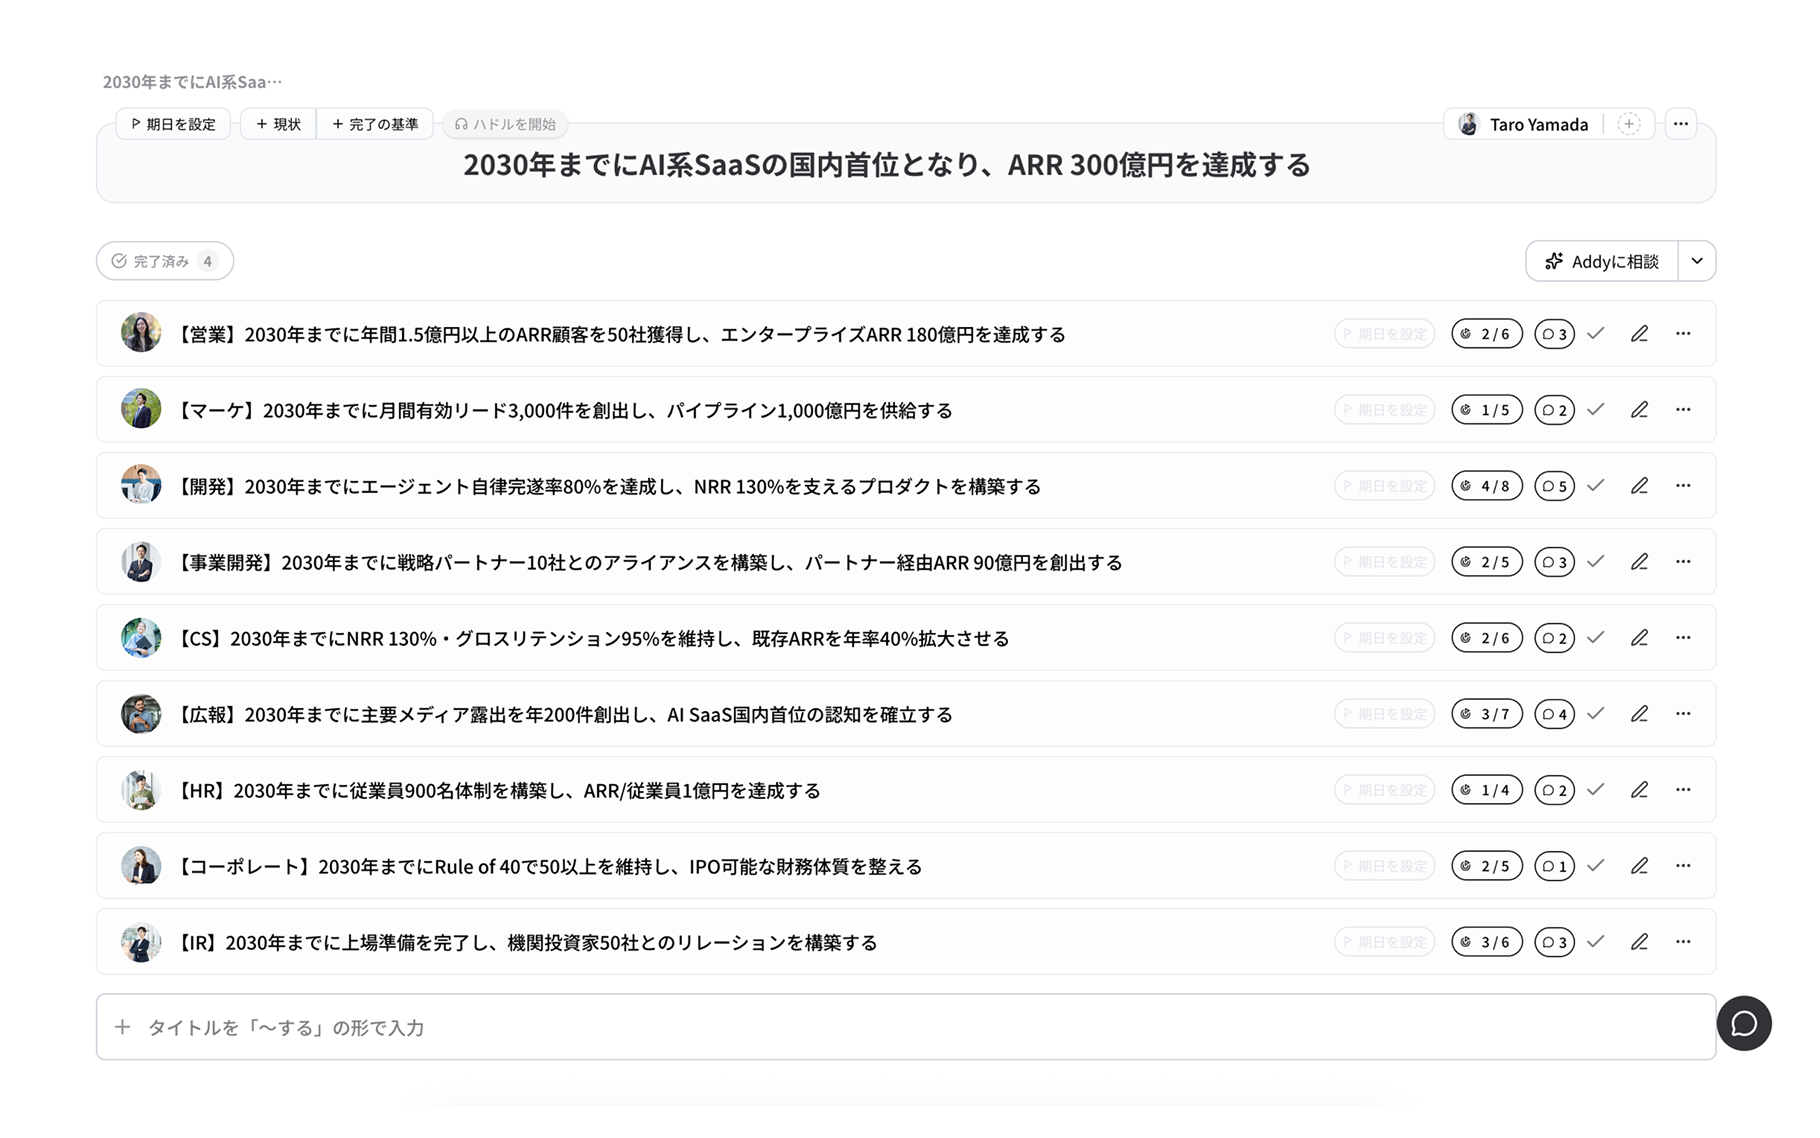
Task: Click the Taro Yamada owner chip
Action: [x=1524, y=124]
